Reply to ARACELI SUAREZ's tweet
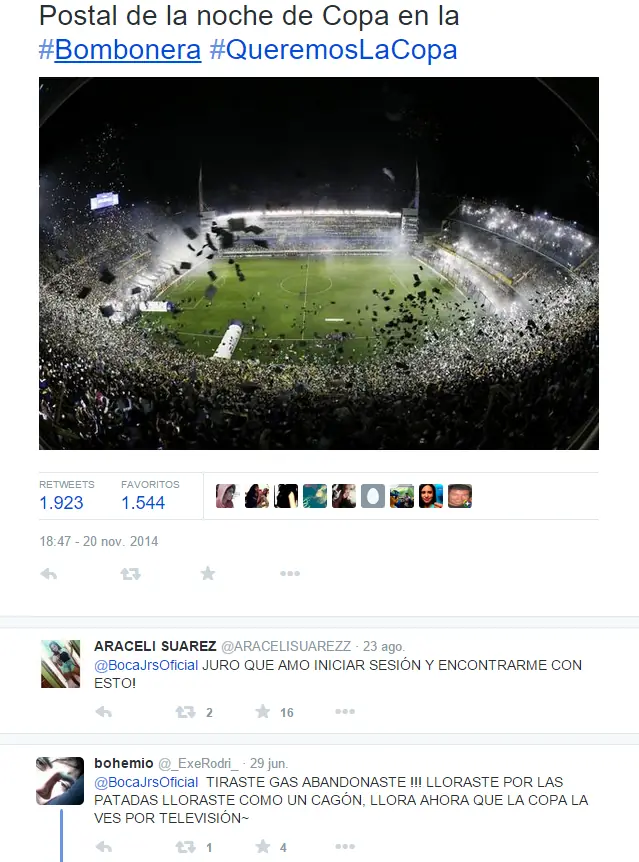 click(x=103, y=712)
